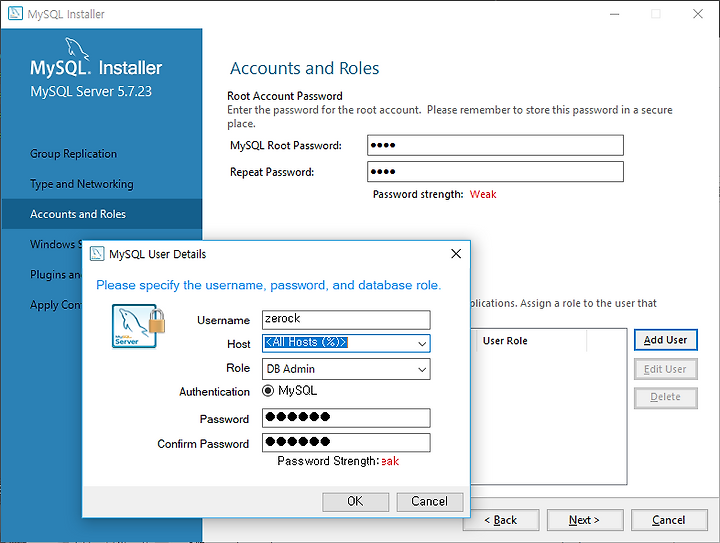Click the Confirm Password field
Viewport: 720px width, 543px height.
click(x=346, y=442)
